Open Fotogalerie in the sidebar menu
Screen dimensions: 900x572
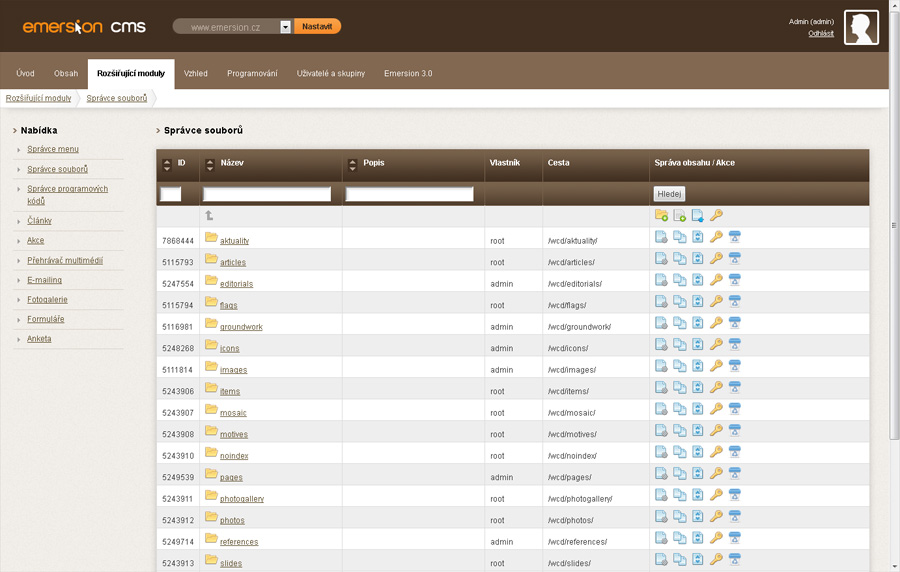tap(47, 299)
